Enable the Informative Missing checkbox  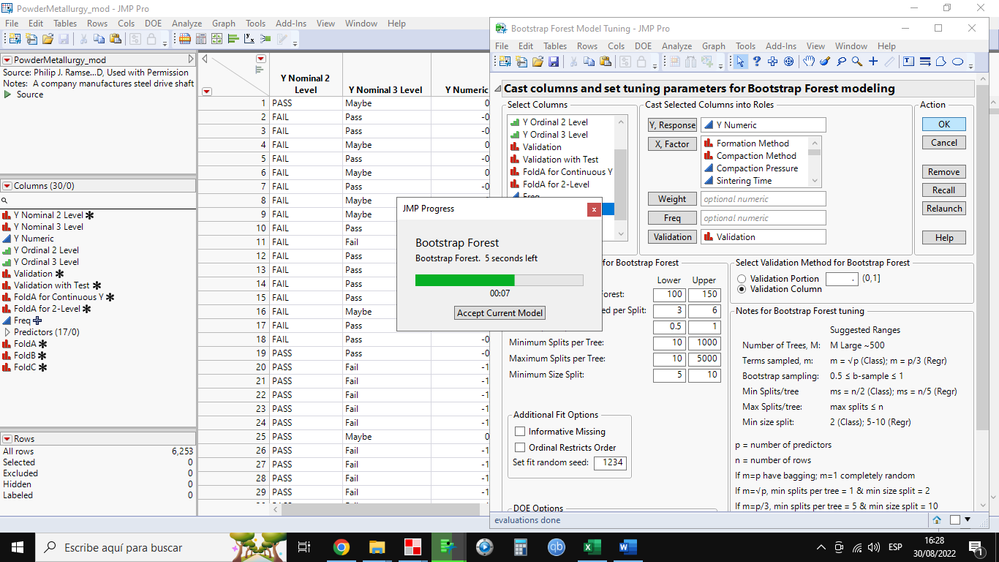tap(520, 432)
